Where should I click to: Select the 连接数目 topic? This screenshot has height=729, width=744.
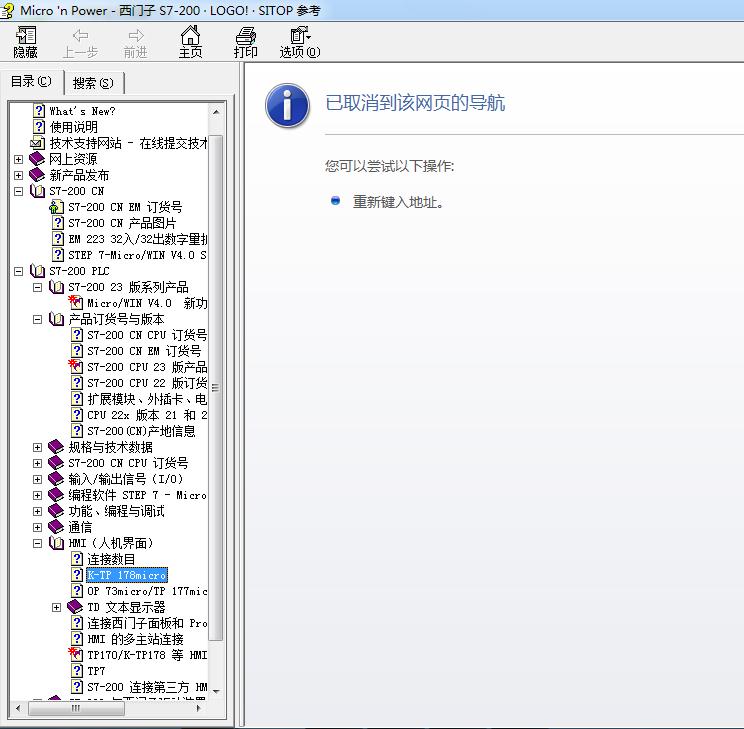(111, 559)
